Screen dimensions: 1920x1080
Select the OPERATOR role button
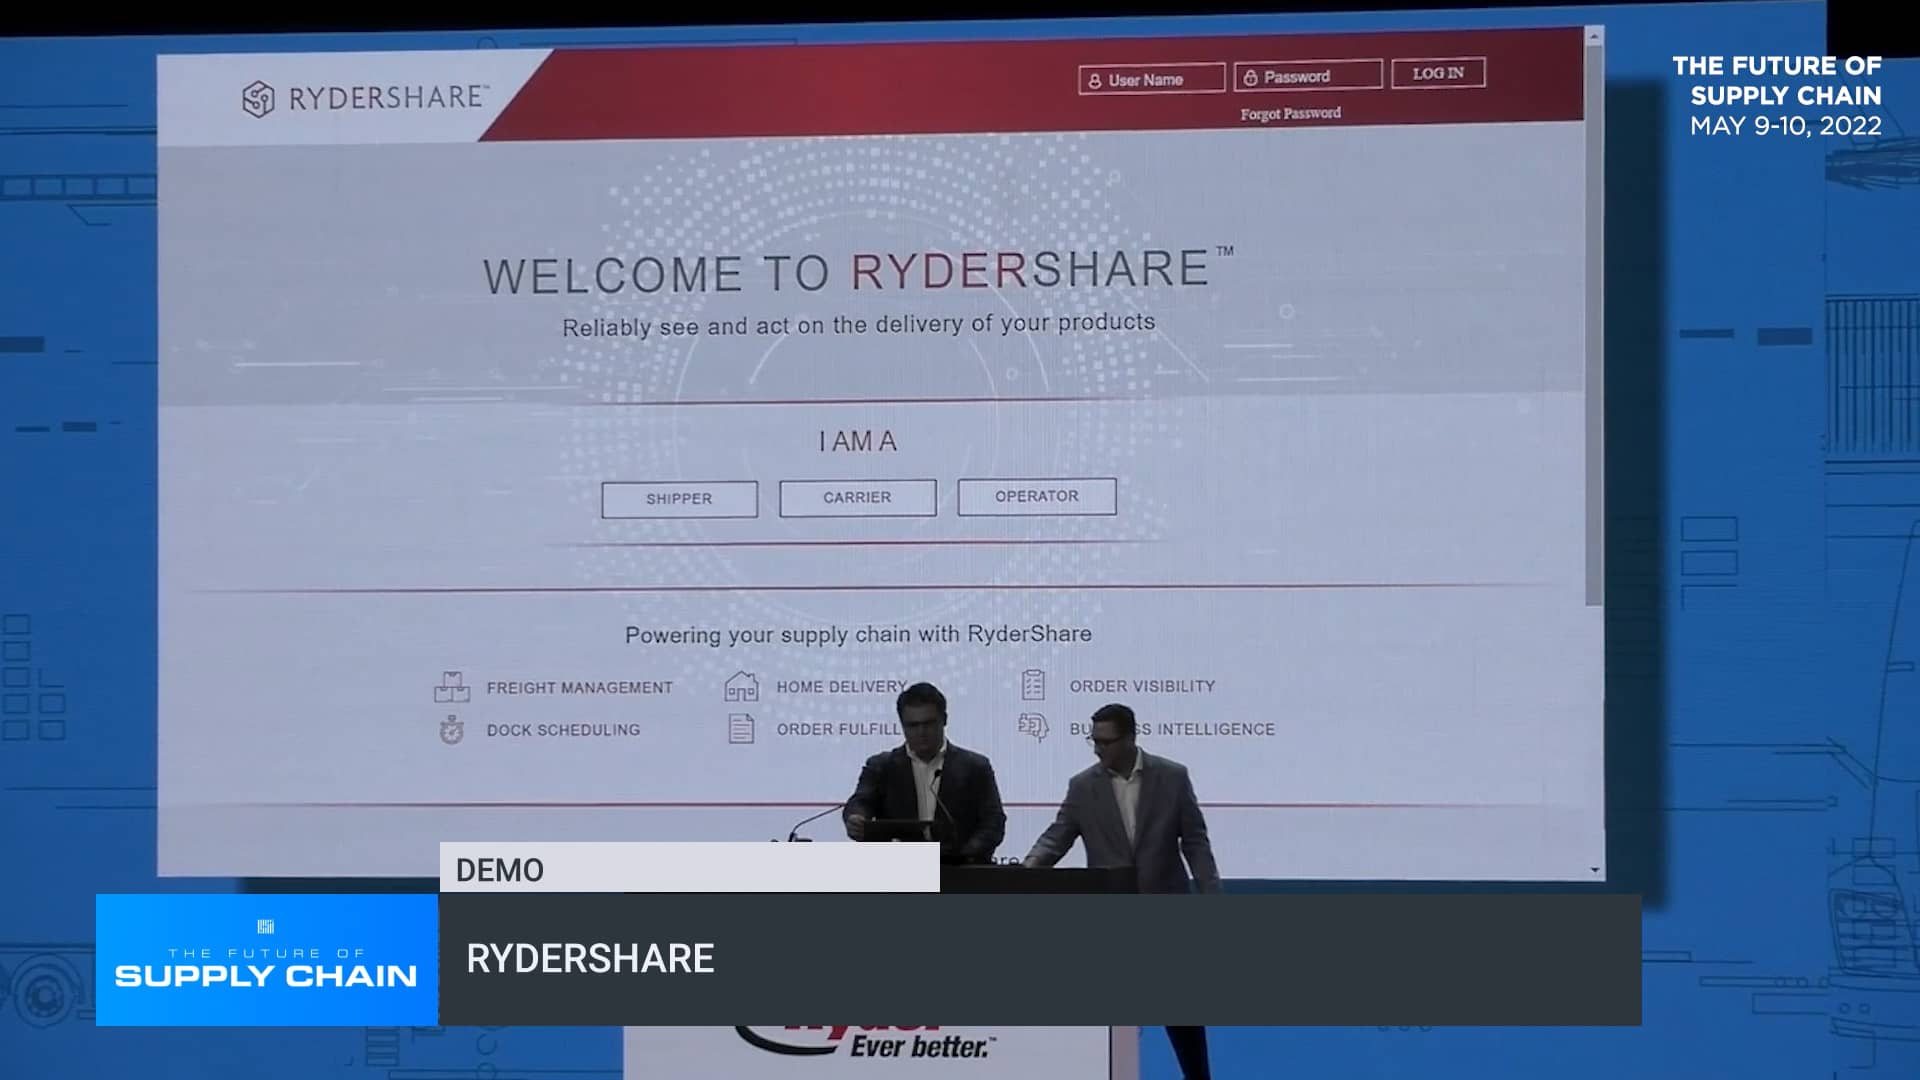(x=1037, y=496)
